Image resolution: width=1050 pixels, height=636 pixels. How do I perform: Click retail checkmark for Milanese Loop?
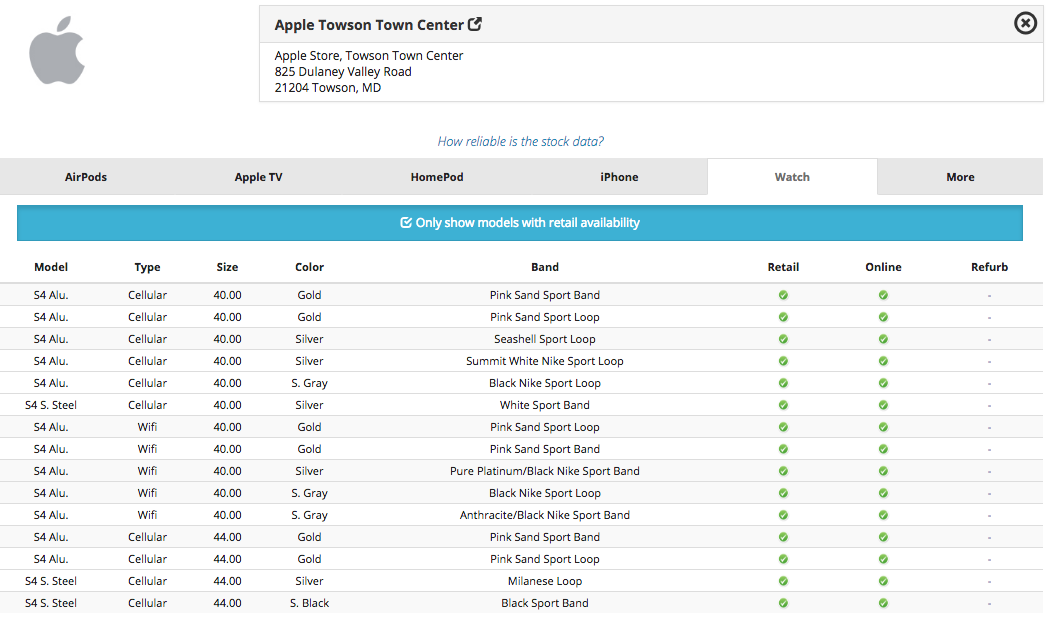(783, 581)
